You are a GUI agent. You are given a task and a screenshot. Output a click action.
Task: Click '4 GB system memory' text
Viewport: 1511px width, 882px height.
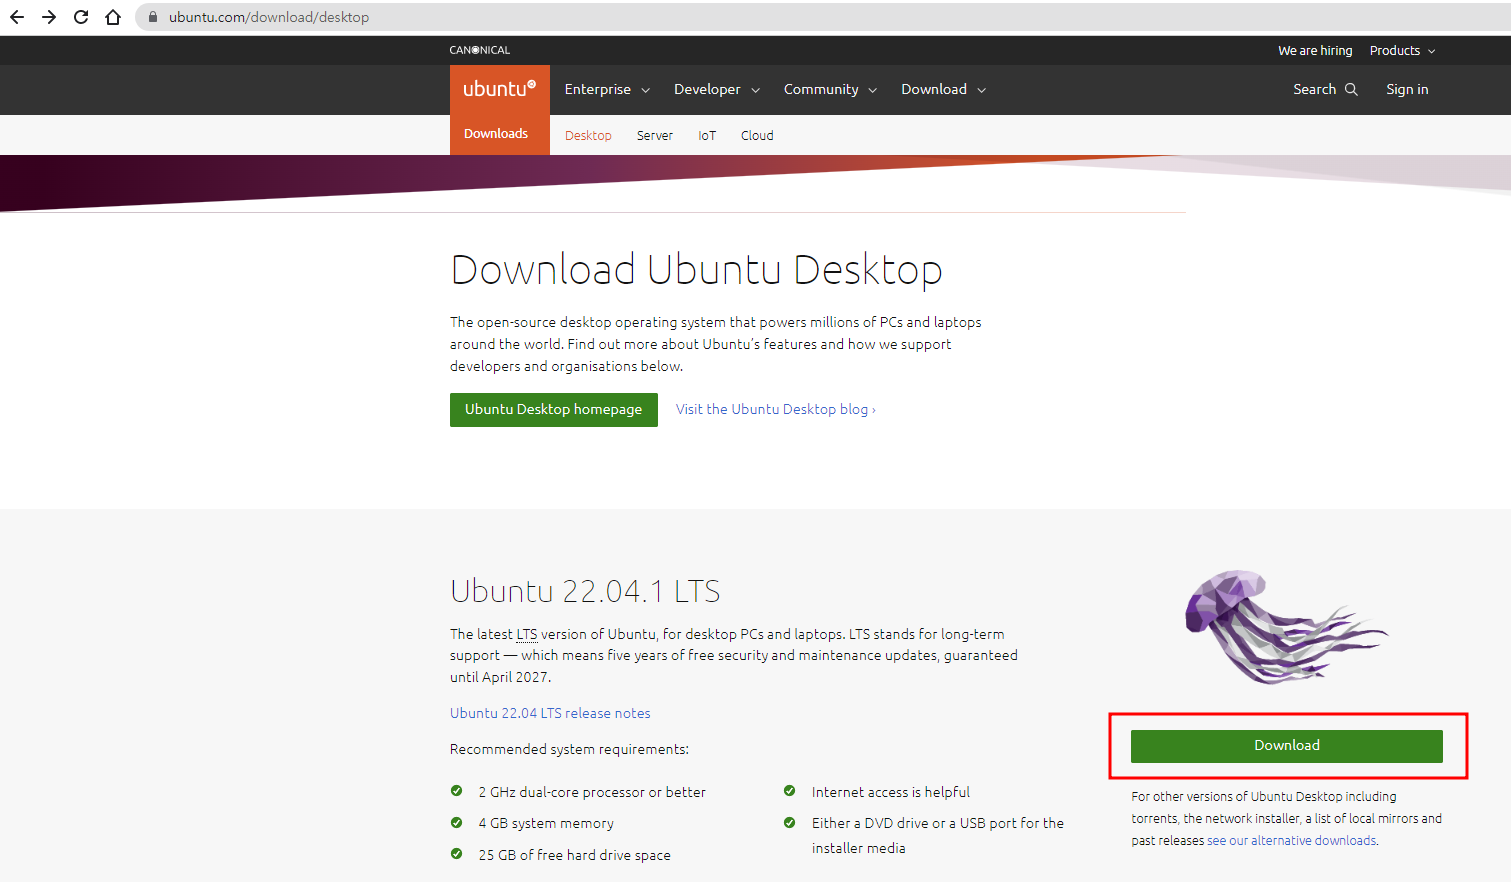click(x=546, y=823)
